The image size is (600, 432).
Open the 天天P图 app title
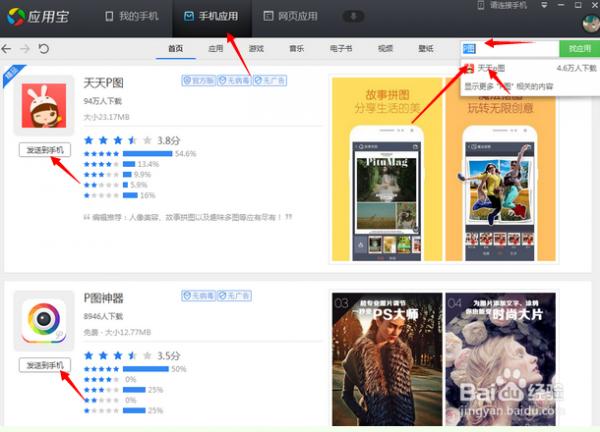pyautogui.click(x=104, y=83)
